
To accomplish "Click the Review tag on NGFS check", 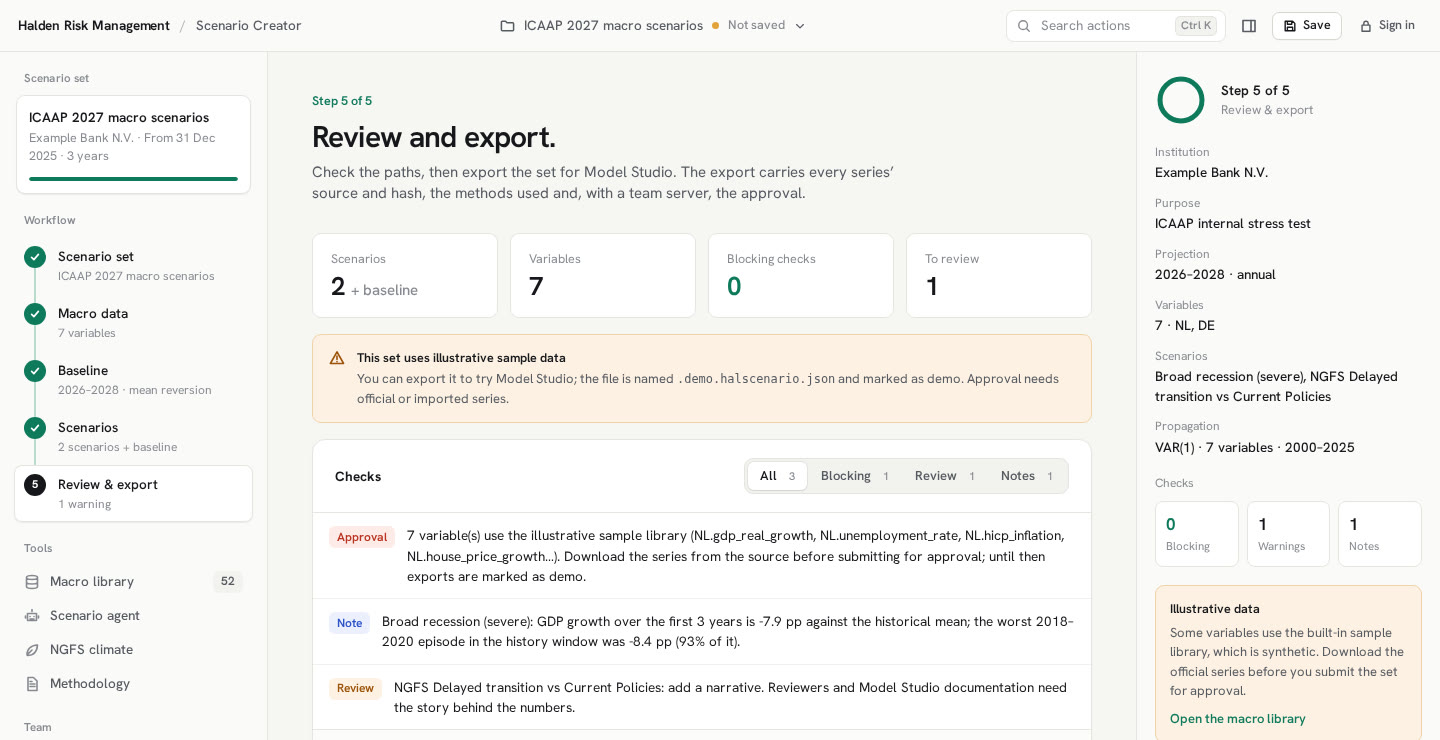I will 355,688.
